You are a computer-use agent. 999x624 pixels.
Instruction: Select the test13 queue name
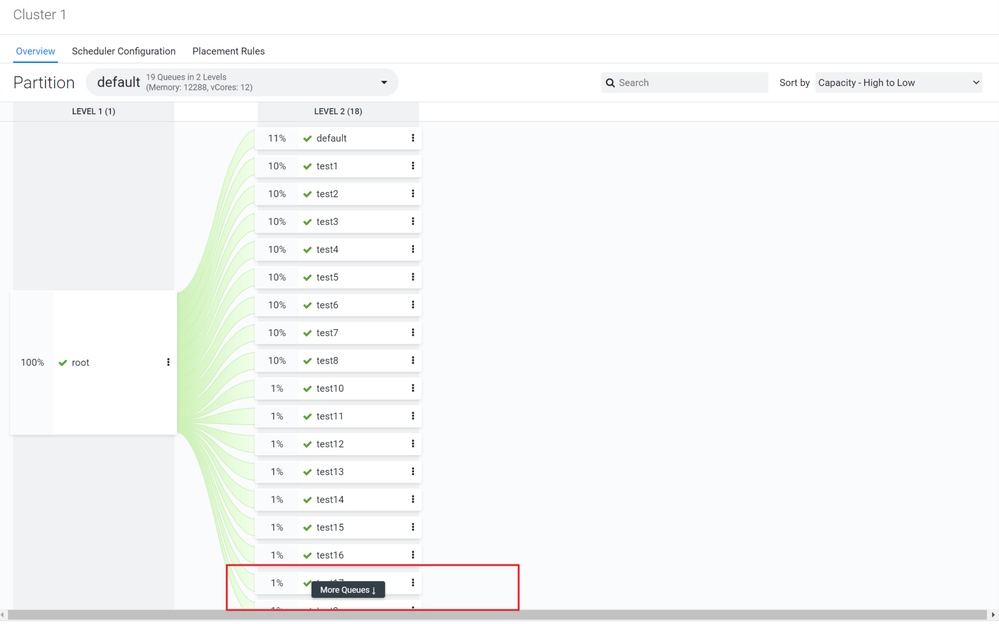330,472
